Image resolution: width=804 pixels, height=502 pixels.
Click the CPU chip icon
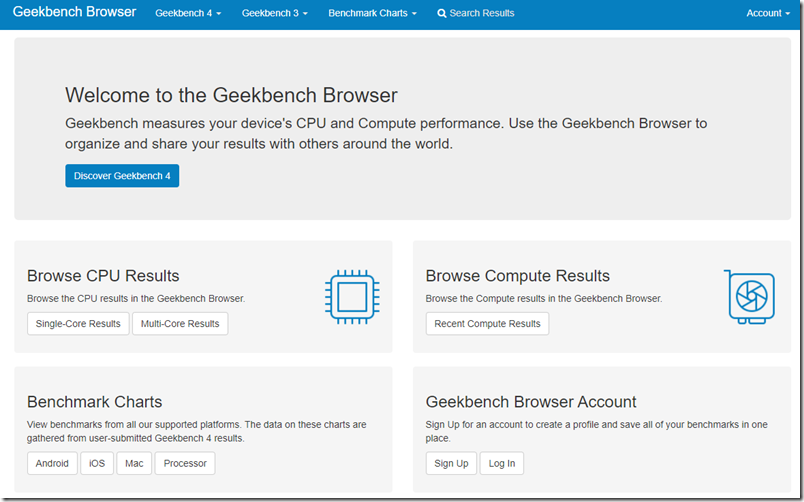coord(352,297)
